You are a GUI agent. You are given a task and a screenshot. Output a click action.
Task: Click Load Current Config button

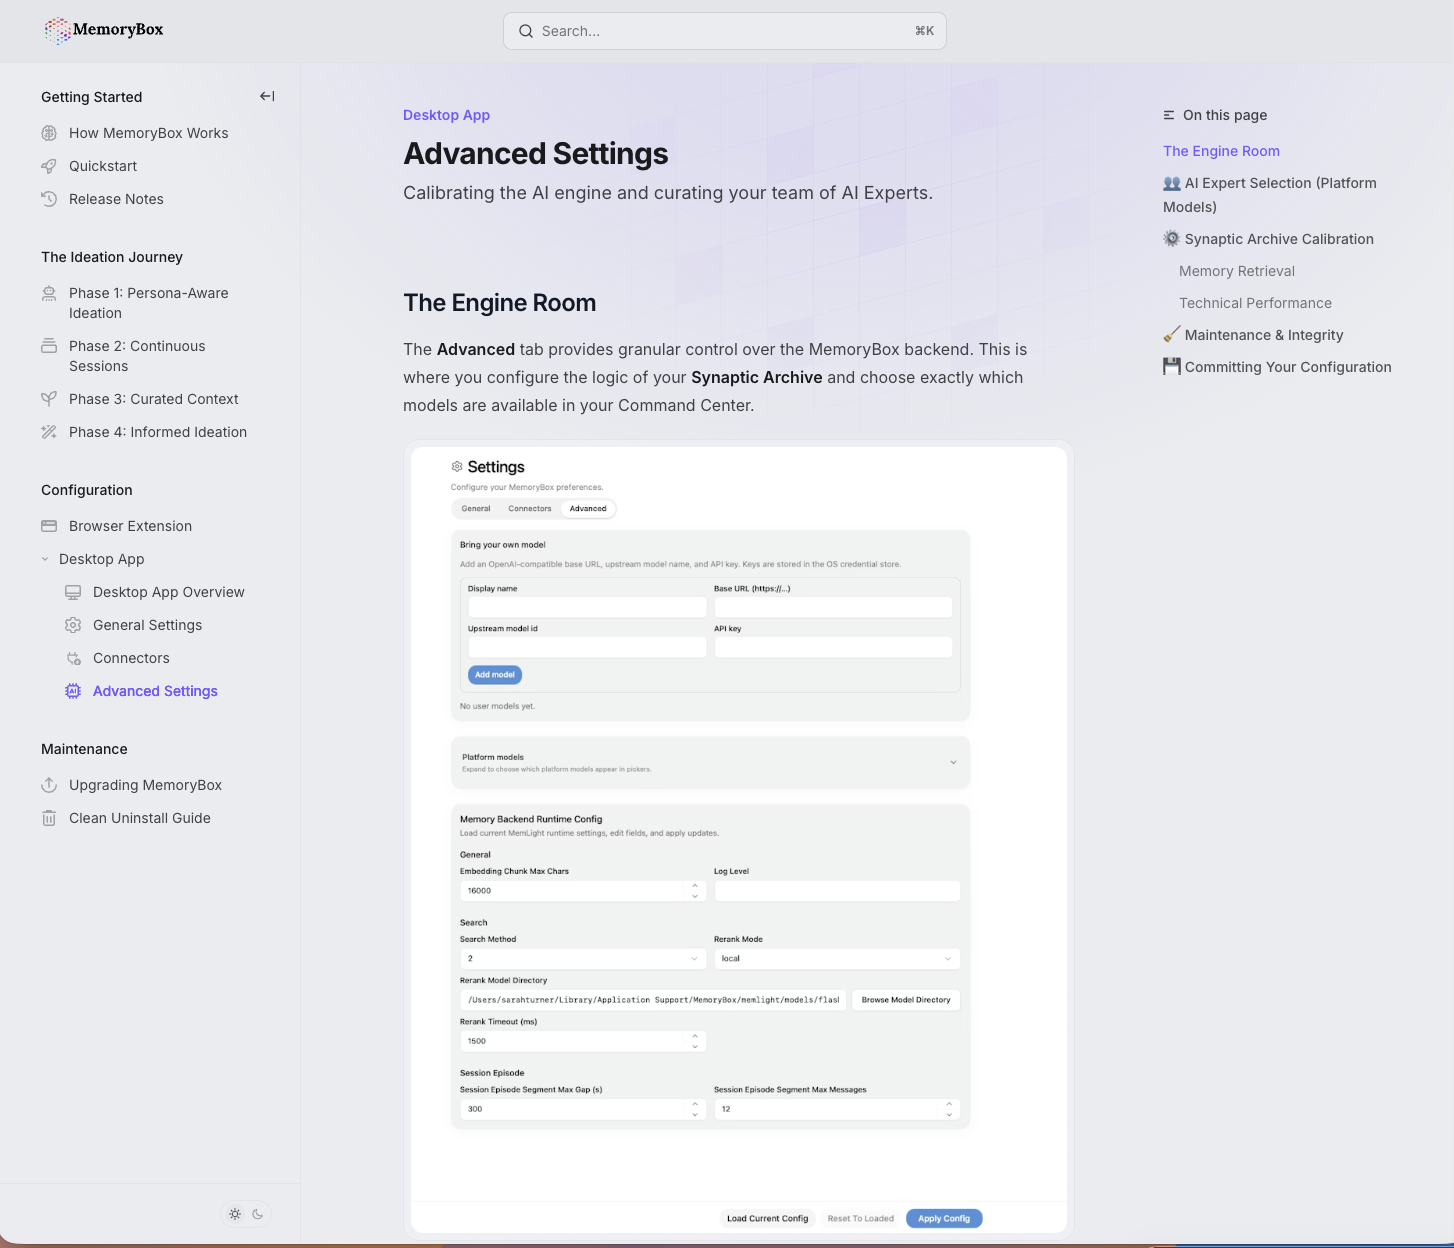767,1218
